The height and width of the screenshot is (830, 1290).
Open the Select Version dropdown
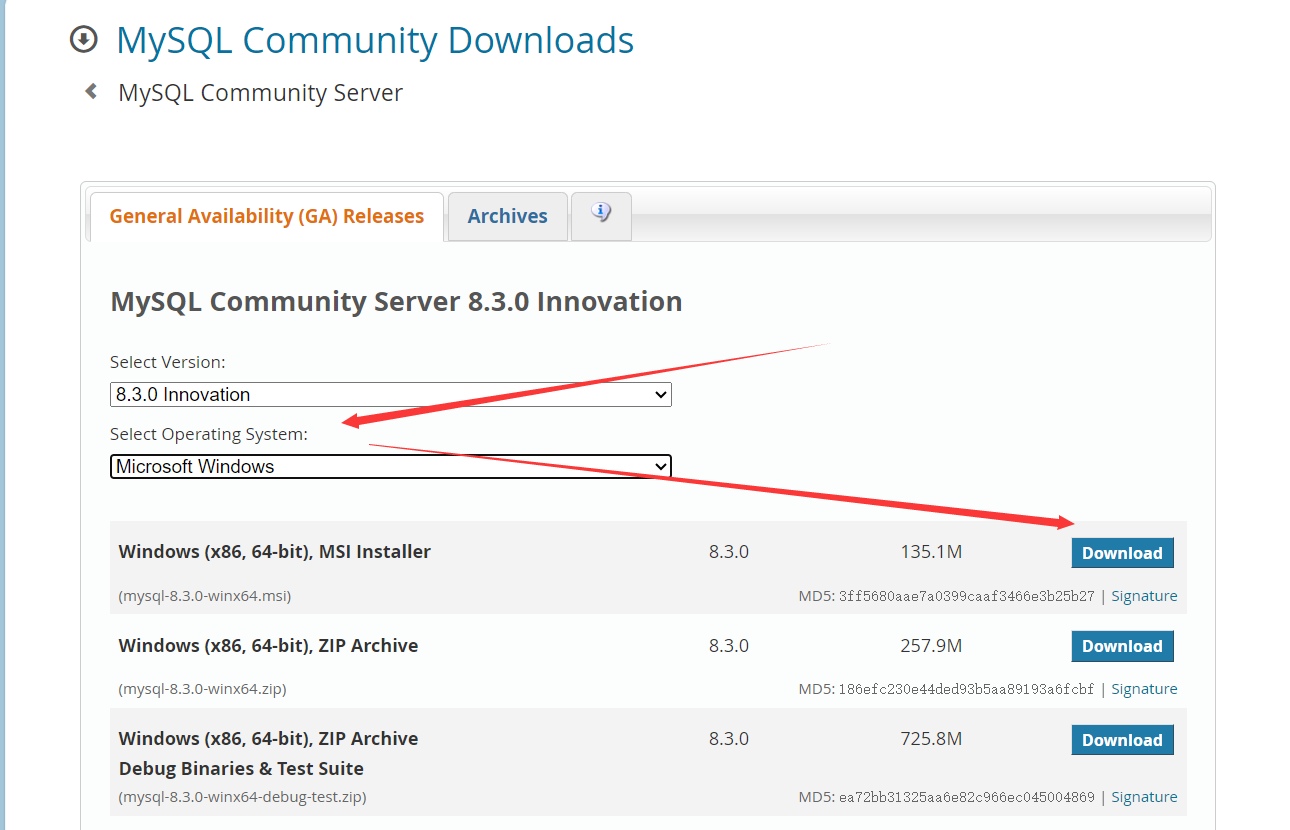click(x=391, y=395)
